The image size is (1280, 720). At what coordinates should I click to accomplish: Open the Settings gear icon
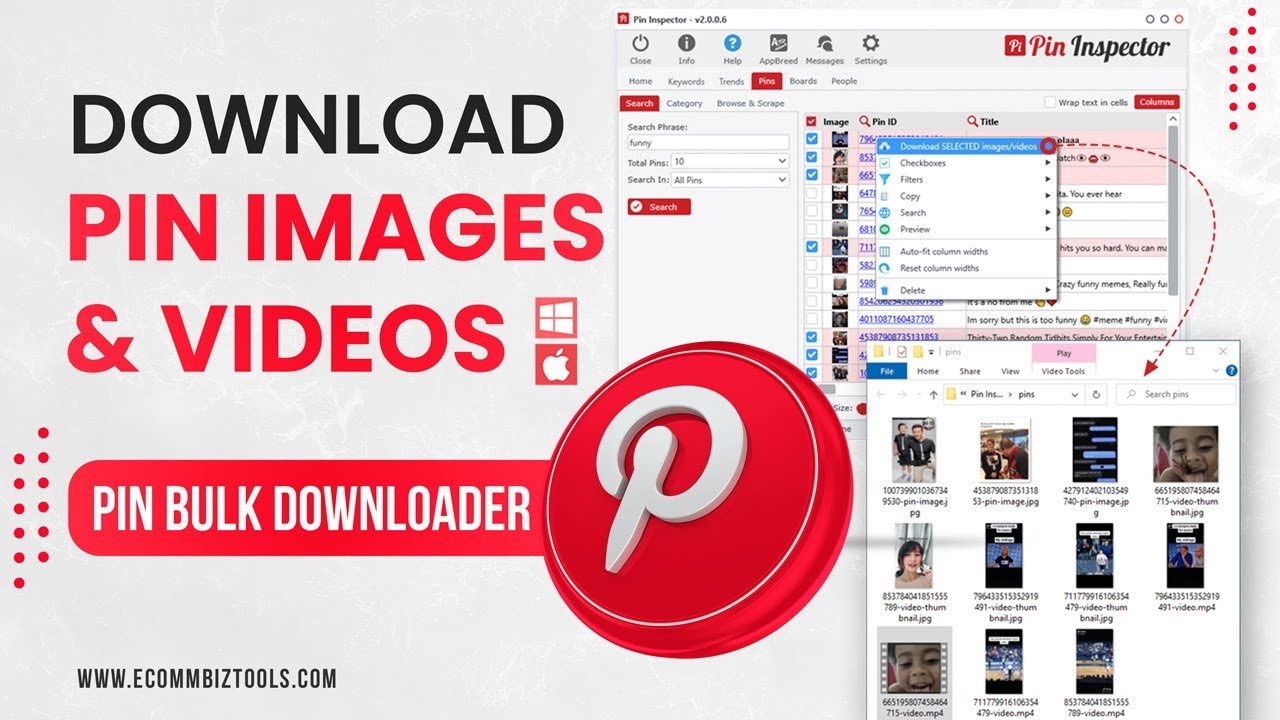[x=870, y=43]
